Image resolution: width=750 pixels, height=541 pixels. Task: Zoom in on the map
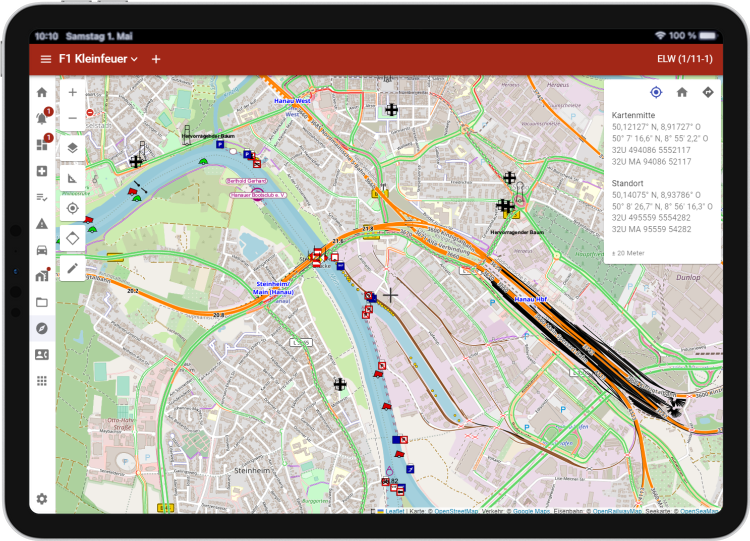point(72,92)
